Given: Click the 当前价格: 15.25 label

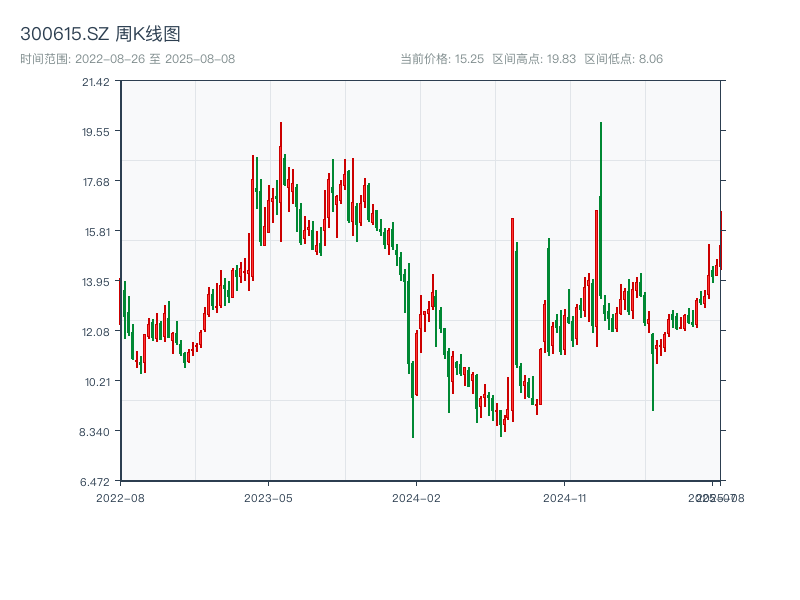Looking at the screenshot, I should pos(442,59).
